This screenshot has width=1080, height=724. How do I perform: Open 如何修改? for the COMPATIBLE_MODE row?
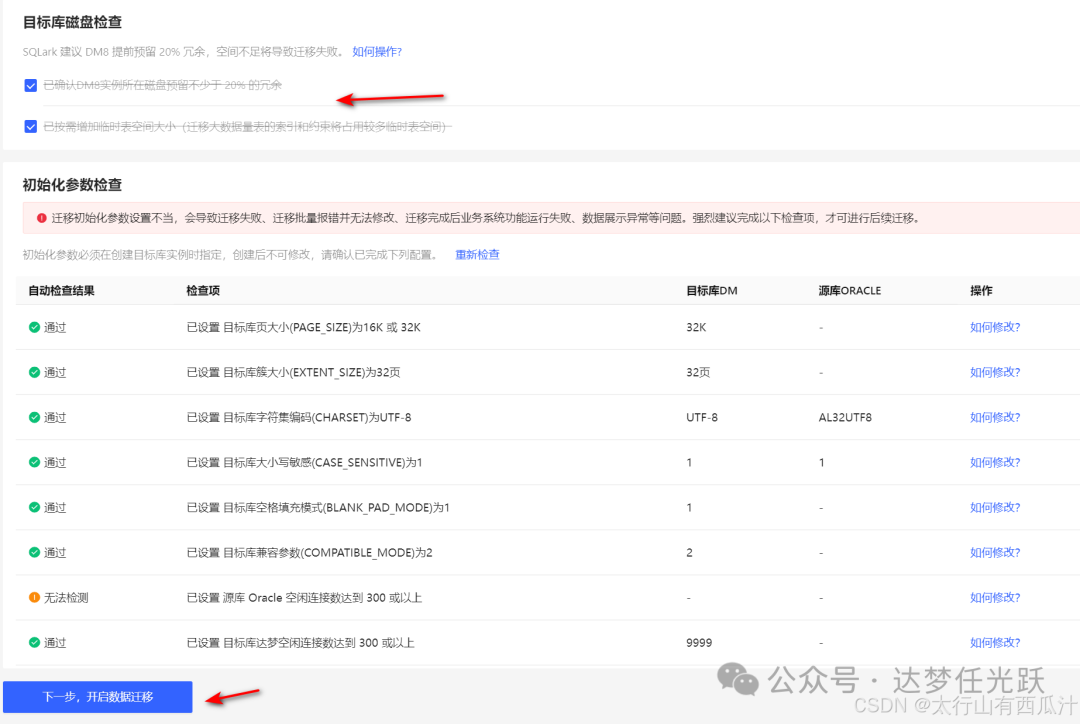click(995, 552)
